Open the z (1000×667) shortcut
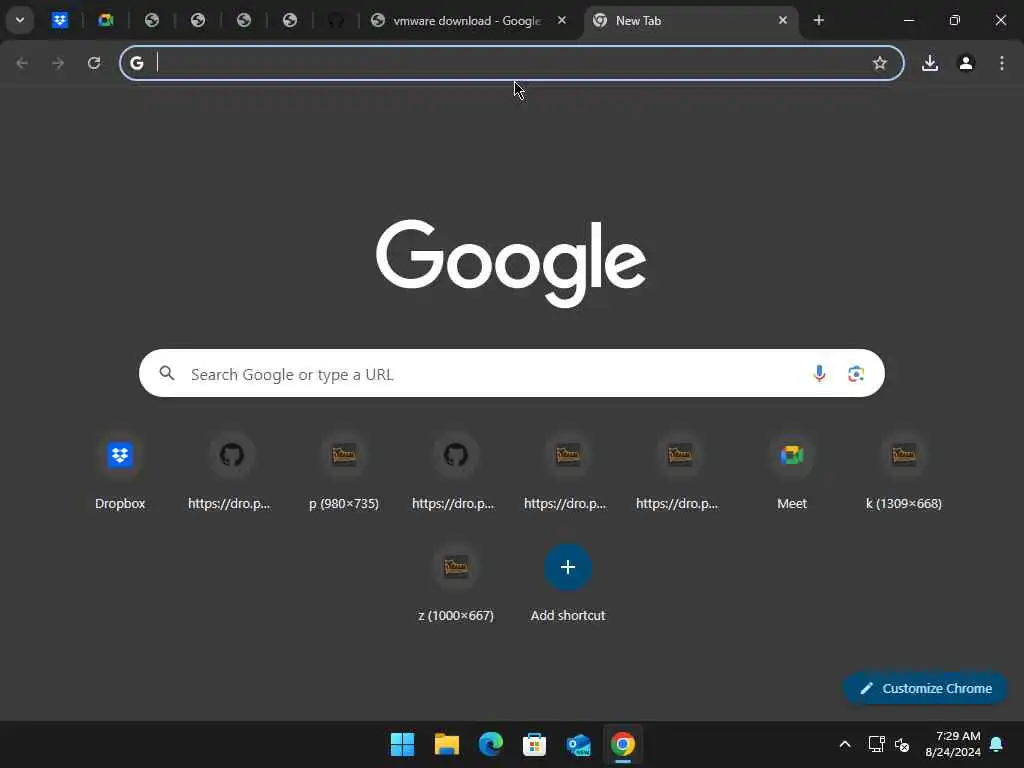1024x768 pixels. 456,583
